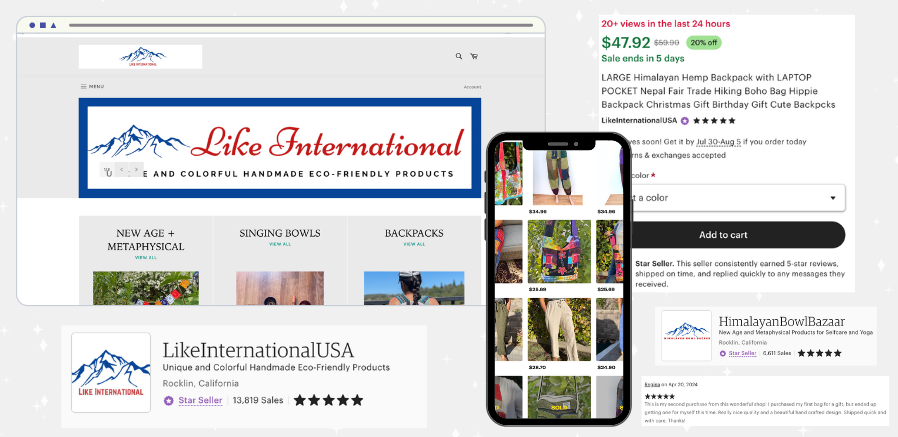The height and width of the screenshot is (437, 898).
Task: Open prayer flags thumbnail under New Age
Action: [x=146, y=288]
